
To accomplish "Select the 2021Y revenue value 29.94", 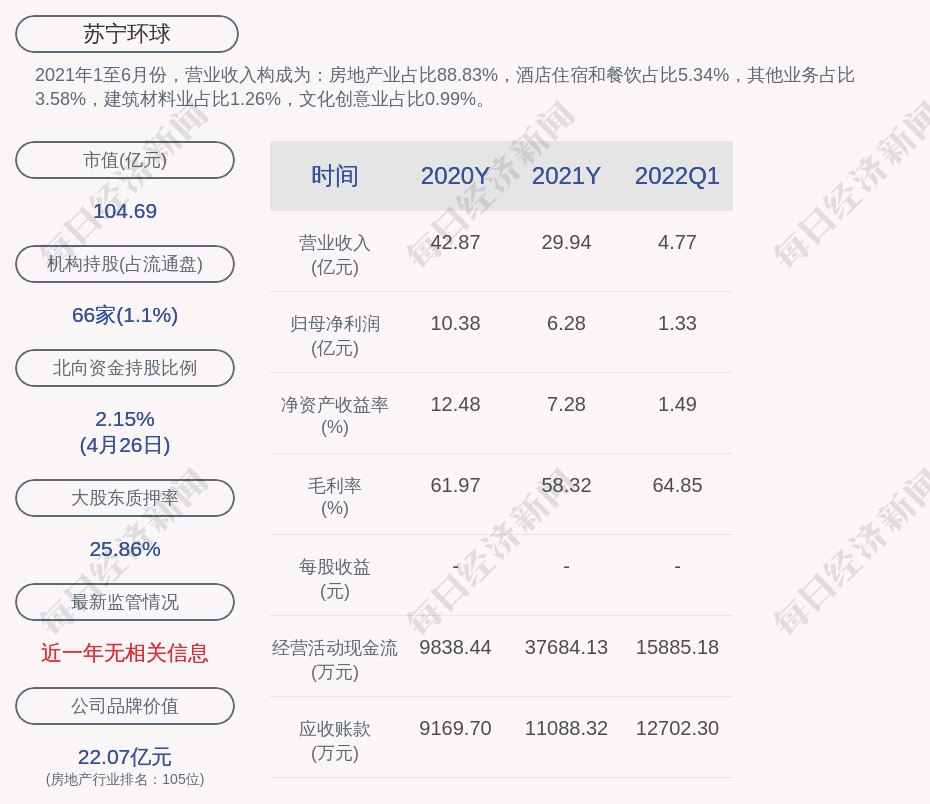I will [x=566, y=243].
